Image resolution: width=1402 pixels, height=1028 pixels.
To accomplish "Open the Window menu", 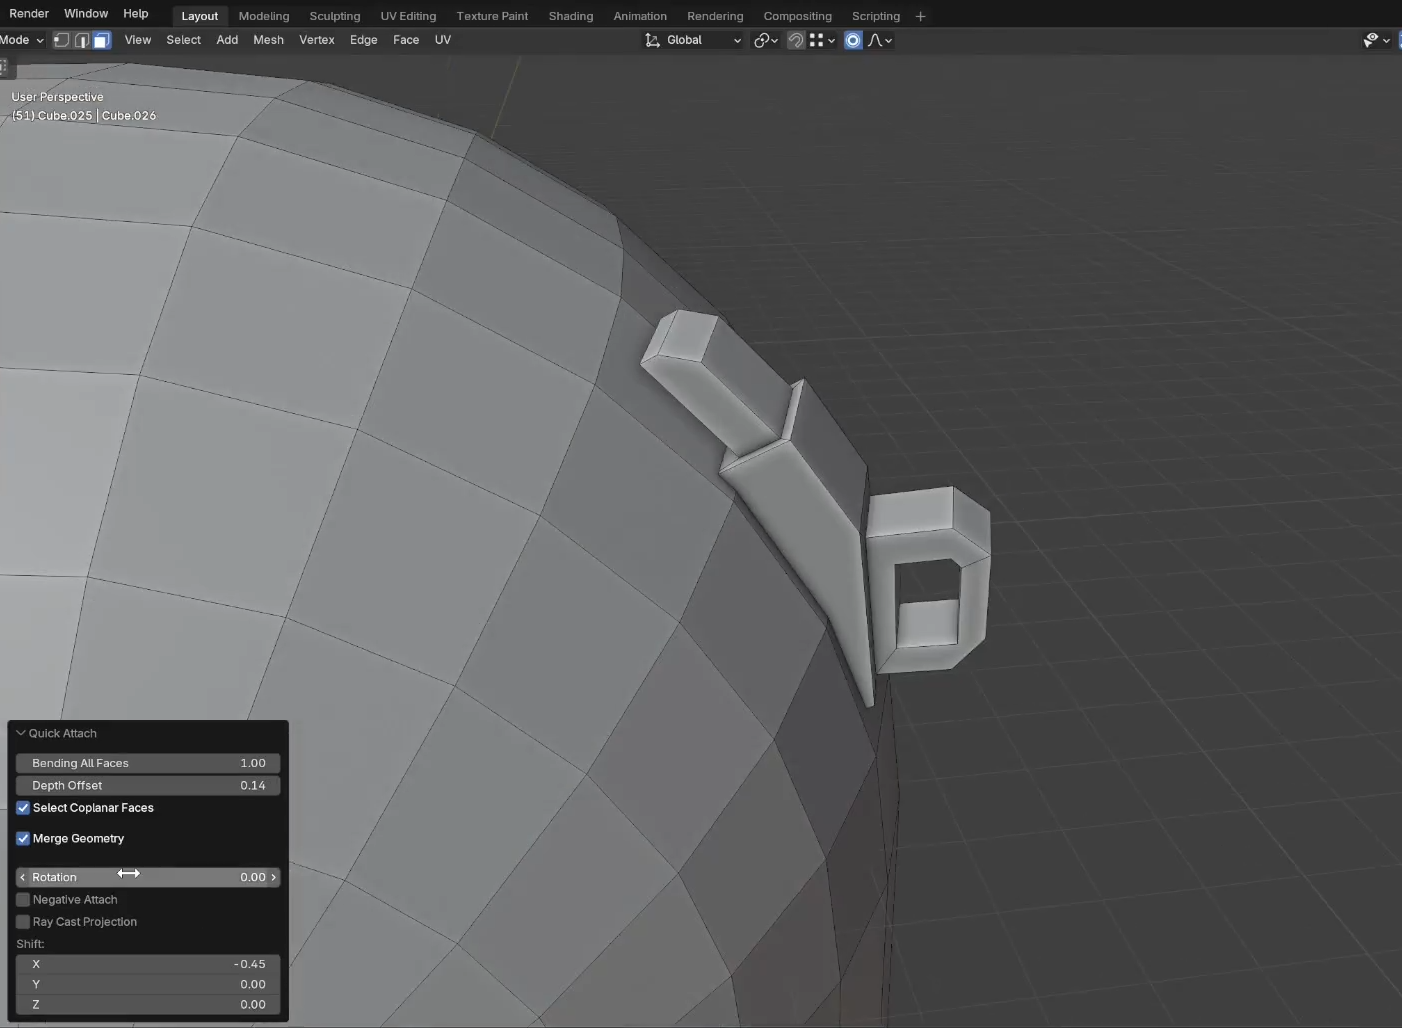I will coord(86,13).
